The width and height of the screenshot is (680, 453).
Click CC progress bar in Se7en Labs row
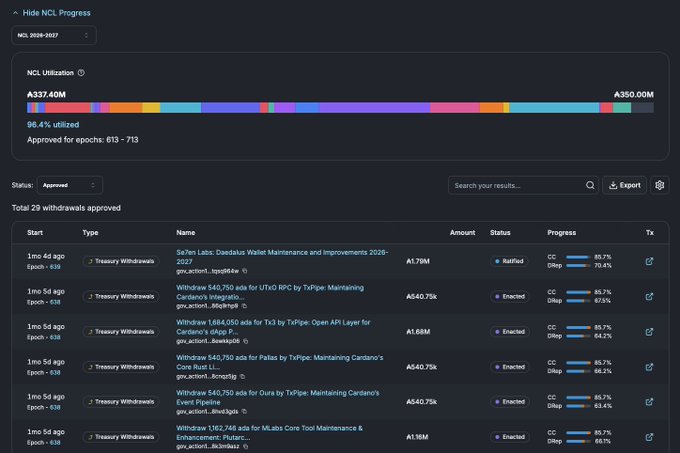(578, 257)
